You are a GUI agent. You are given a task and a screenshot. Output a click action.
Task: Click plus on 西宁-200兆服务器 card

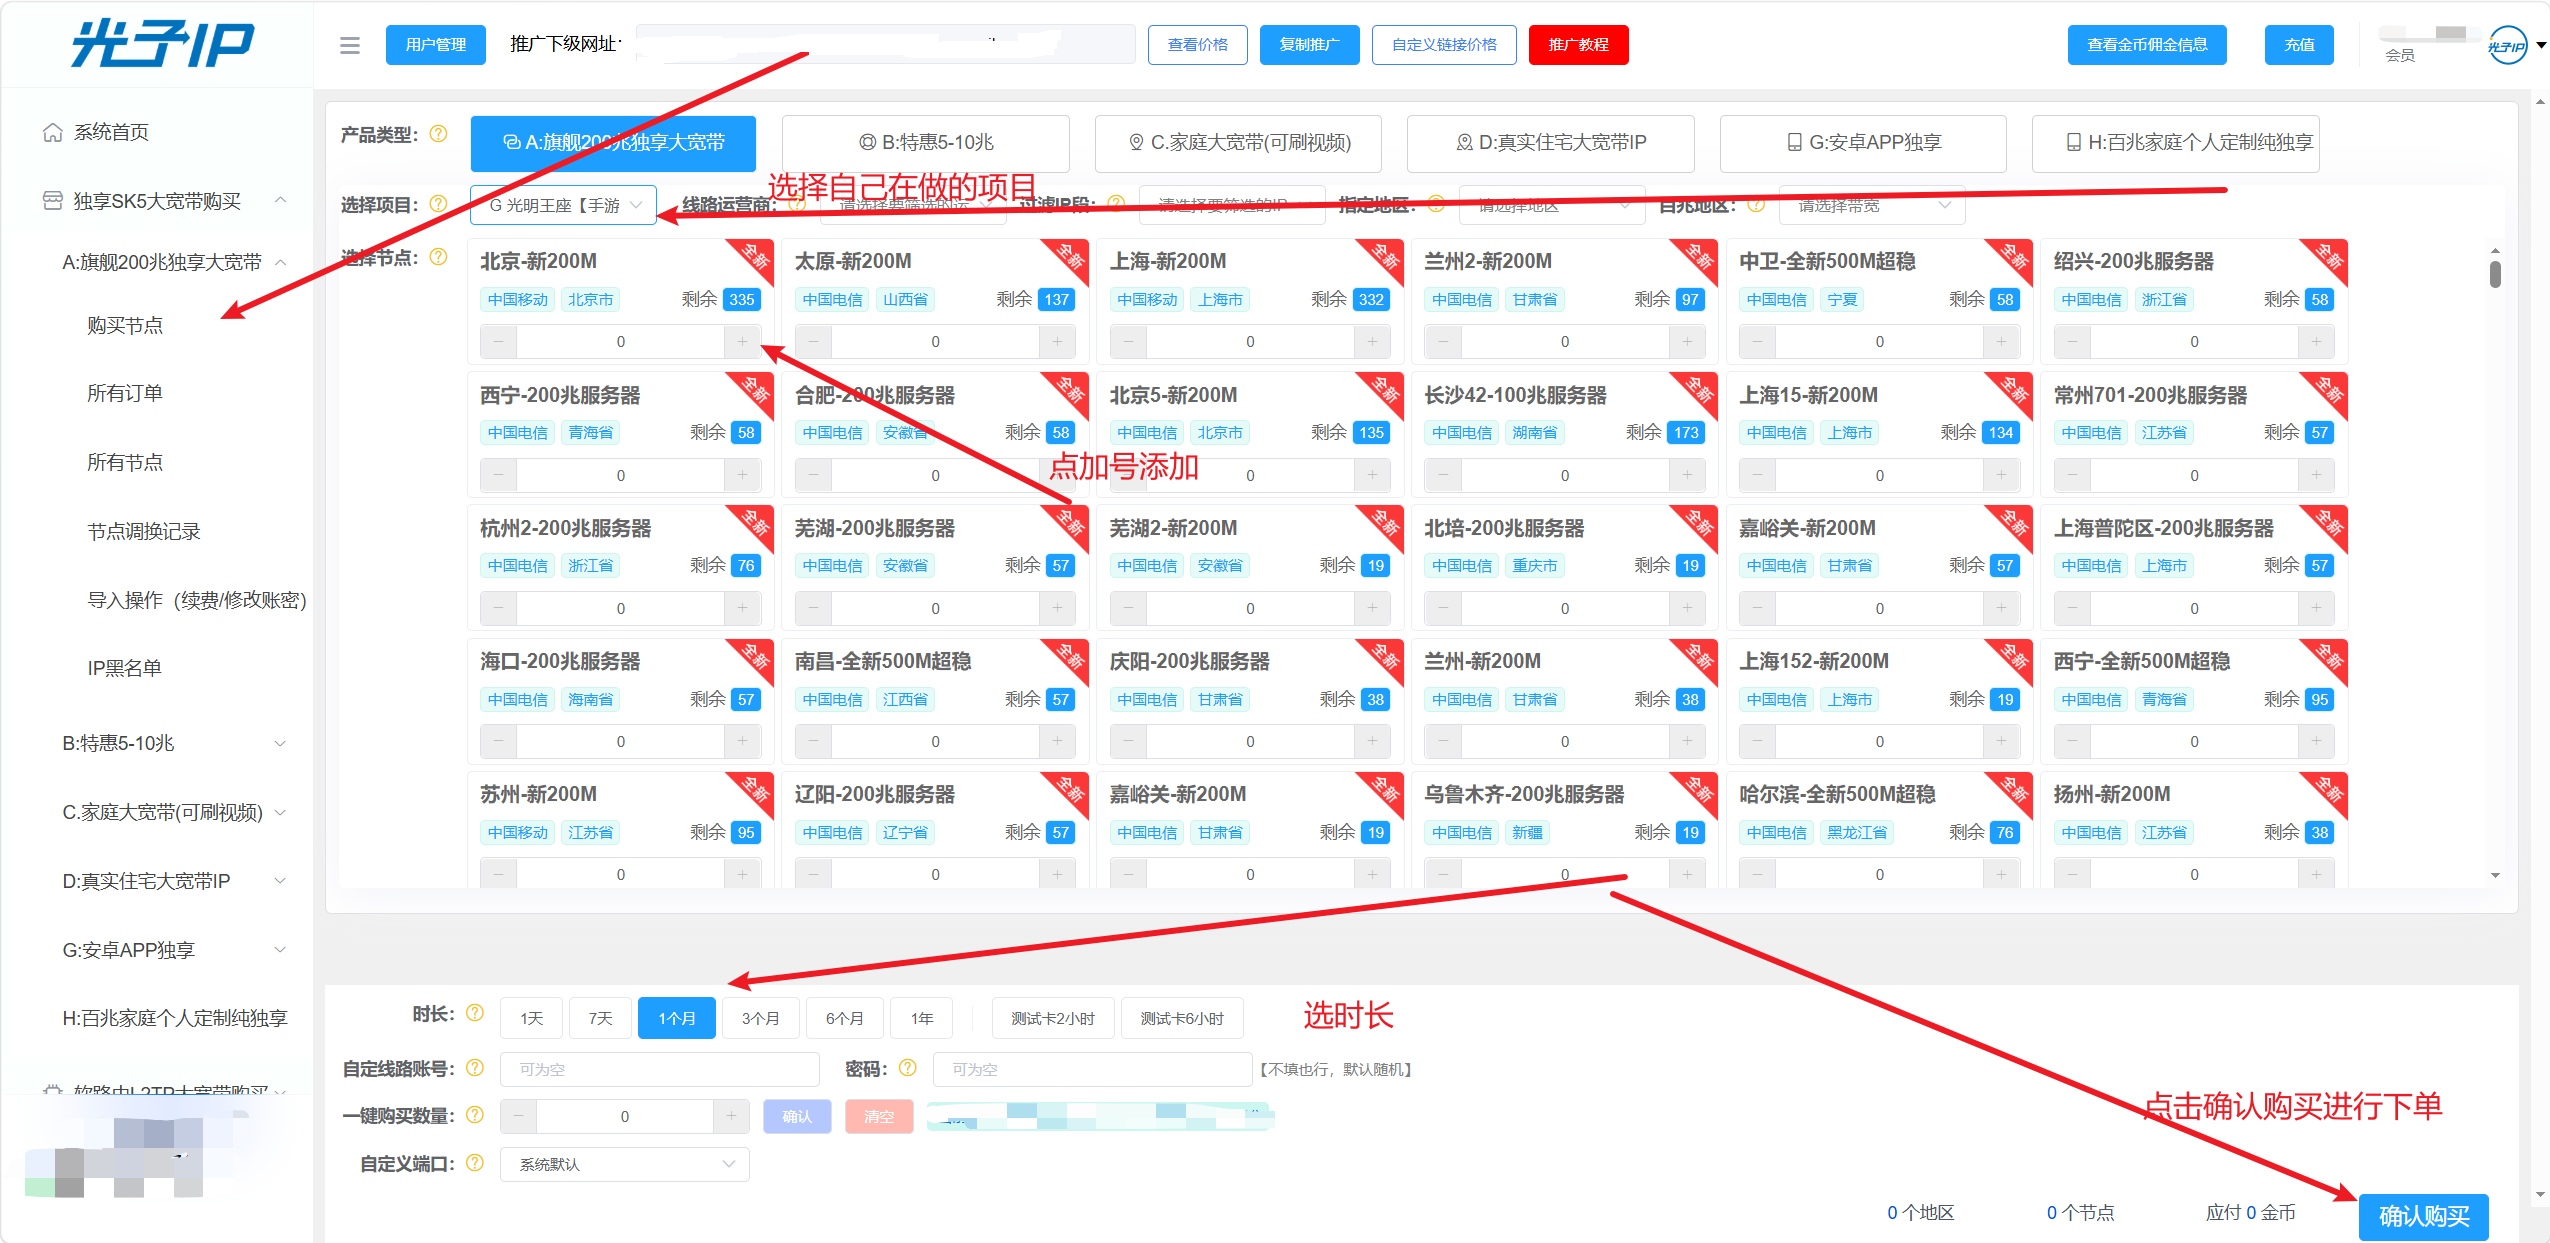click(742, 475)
